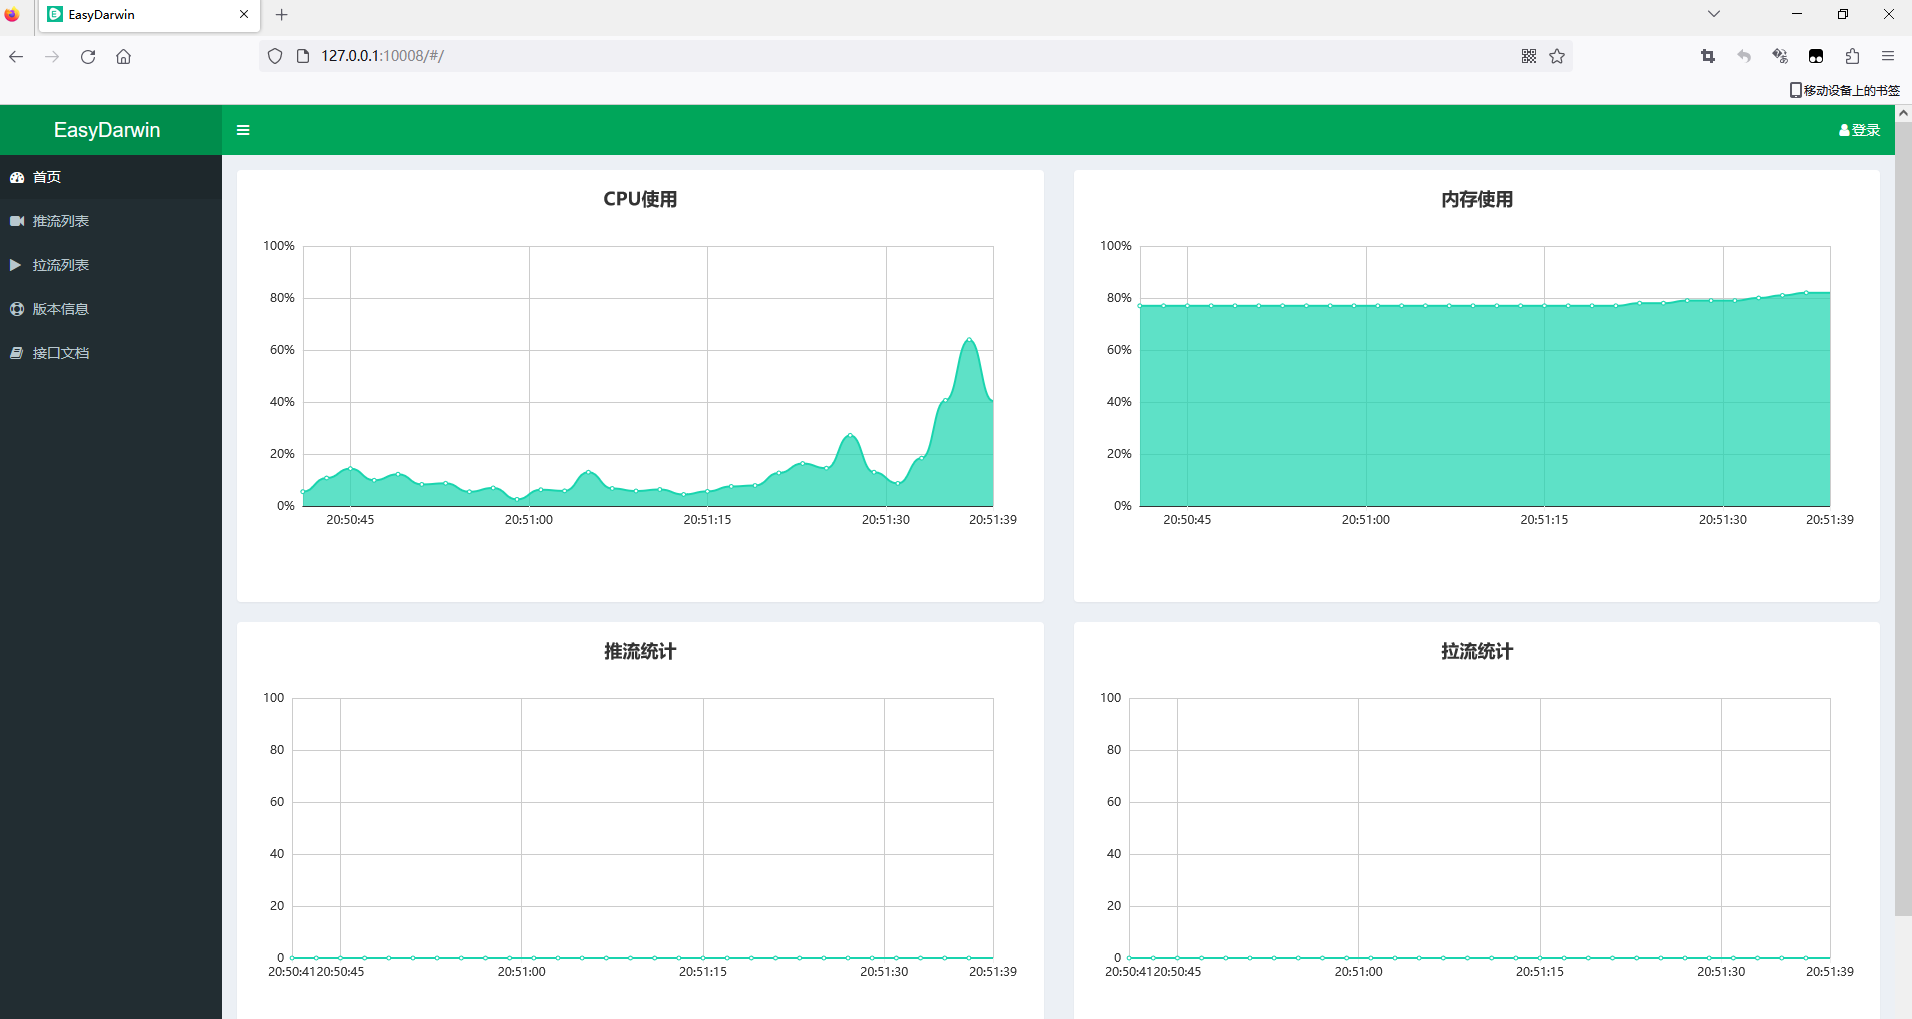The height and width of the screenshot is (1019, 1912).
Task: Click 20:51:30 label under 拉流统计 chart
Action: (x=1721, y=972)
